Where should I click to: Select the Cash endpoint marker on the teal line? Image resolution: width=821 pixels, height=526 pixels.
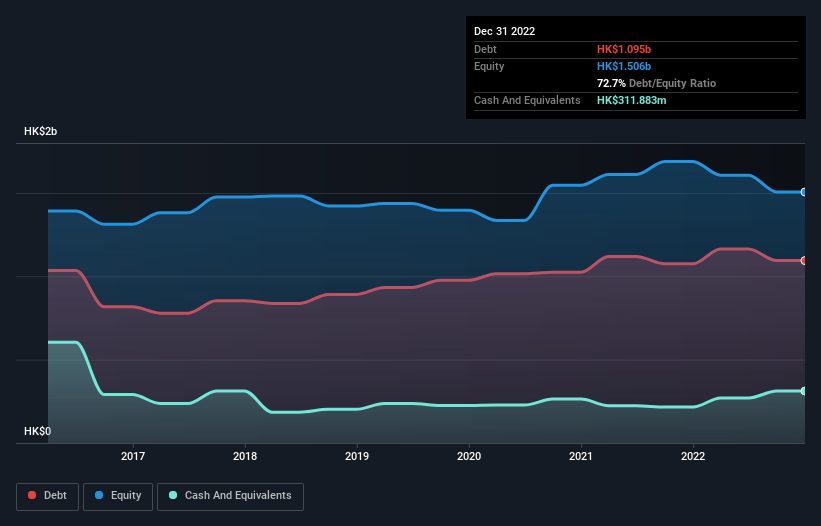(x=804, y=391)
